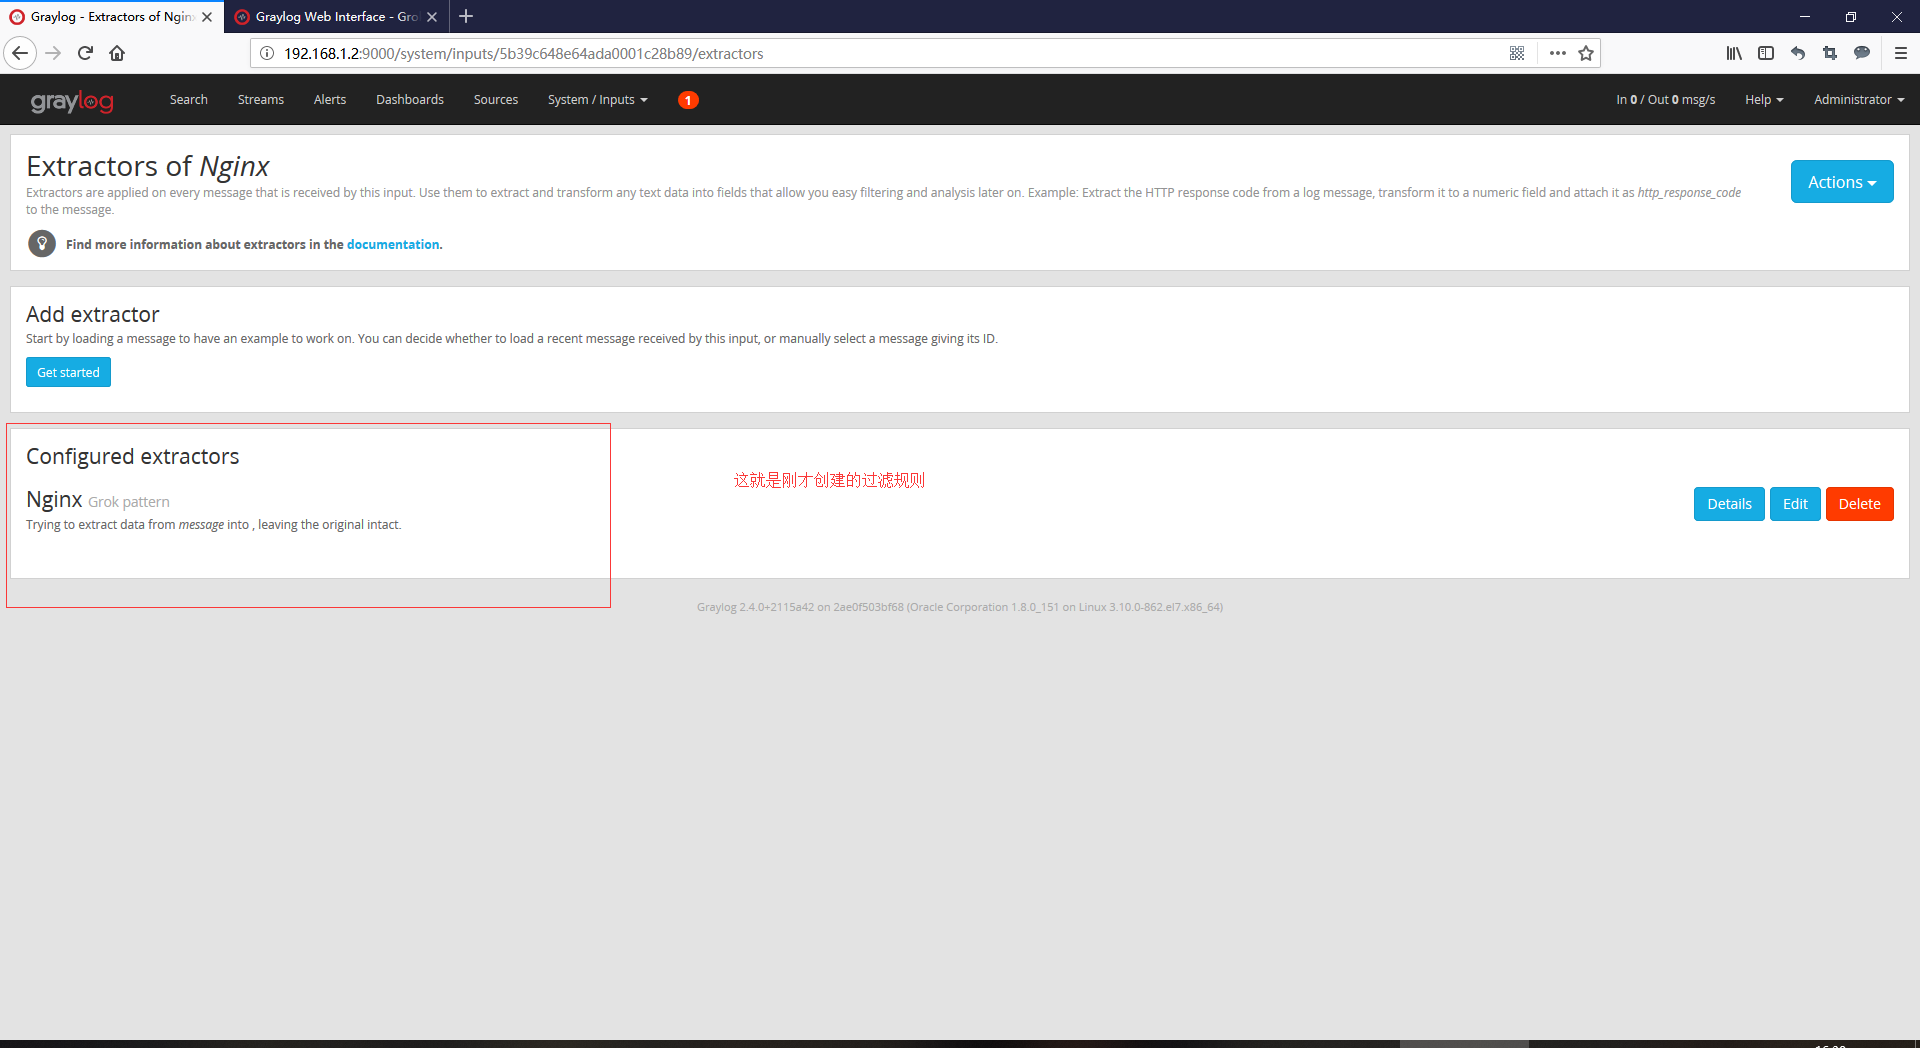Click the undo arrow toolbar icon

pyautogui.click(x=1798, y=53)
